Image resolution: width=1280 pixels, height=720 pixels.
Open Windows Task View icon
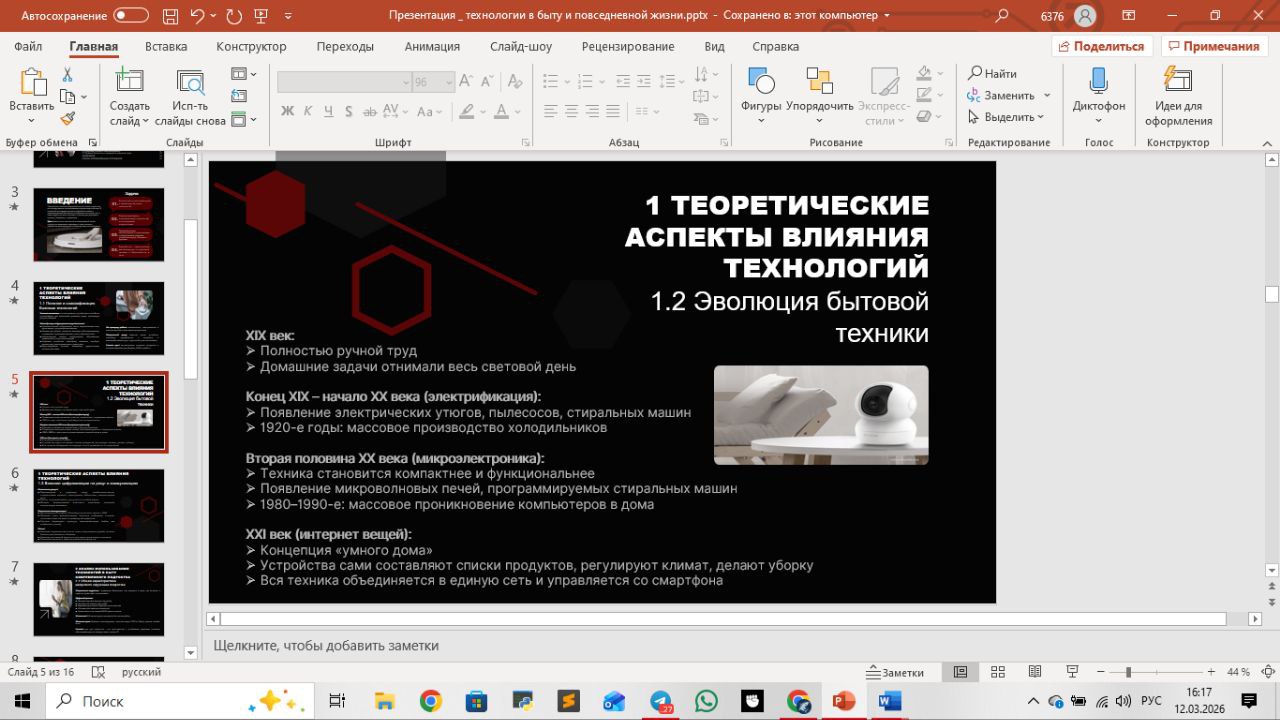click(x=337, y=701)
